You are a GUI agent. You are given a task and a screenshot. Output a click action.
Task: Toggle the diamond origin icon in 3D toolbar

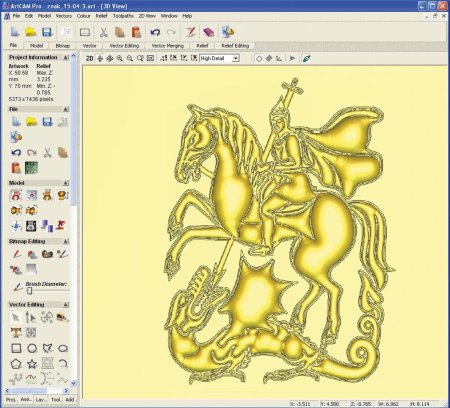click(x=258, y=59)
